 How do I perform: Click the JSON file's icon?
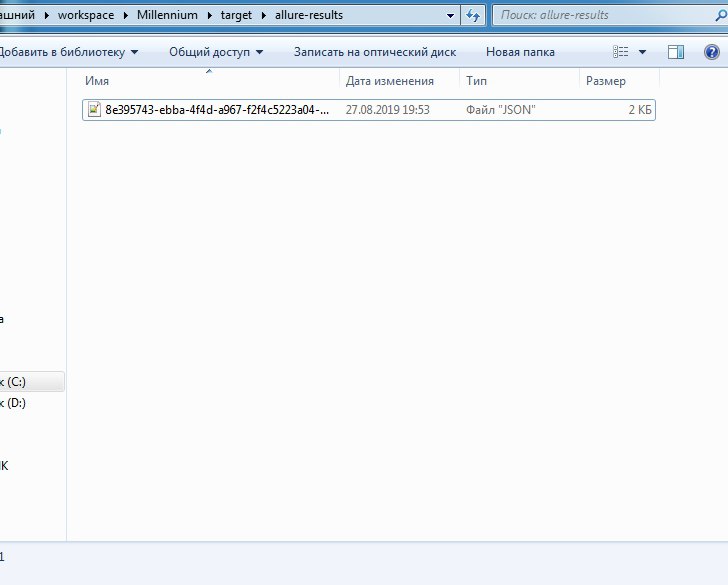pyautogui.click(x=94, y=110)
